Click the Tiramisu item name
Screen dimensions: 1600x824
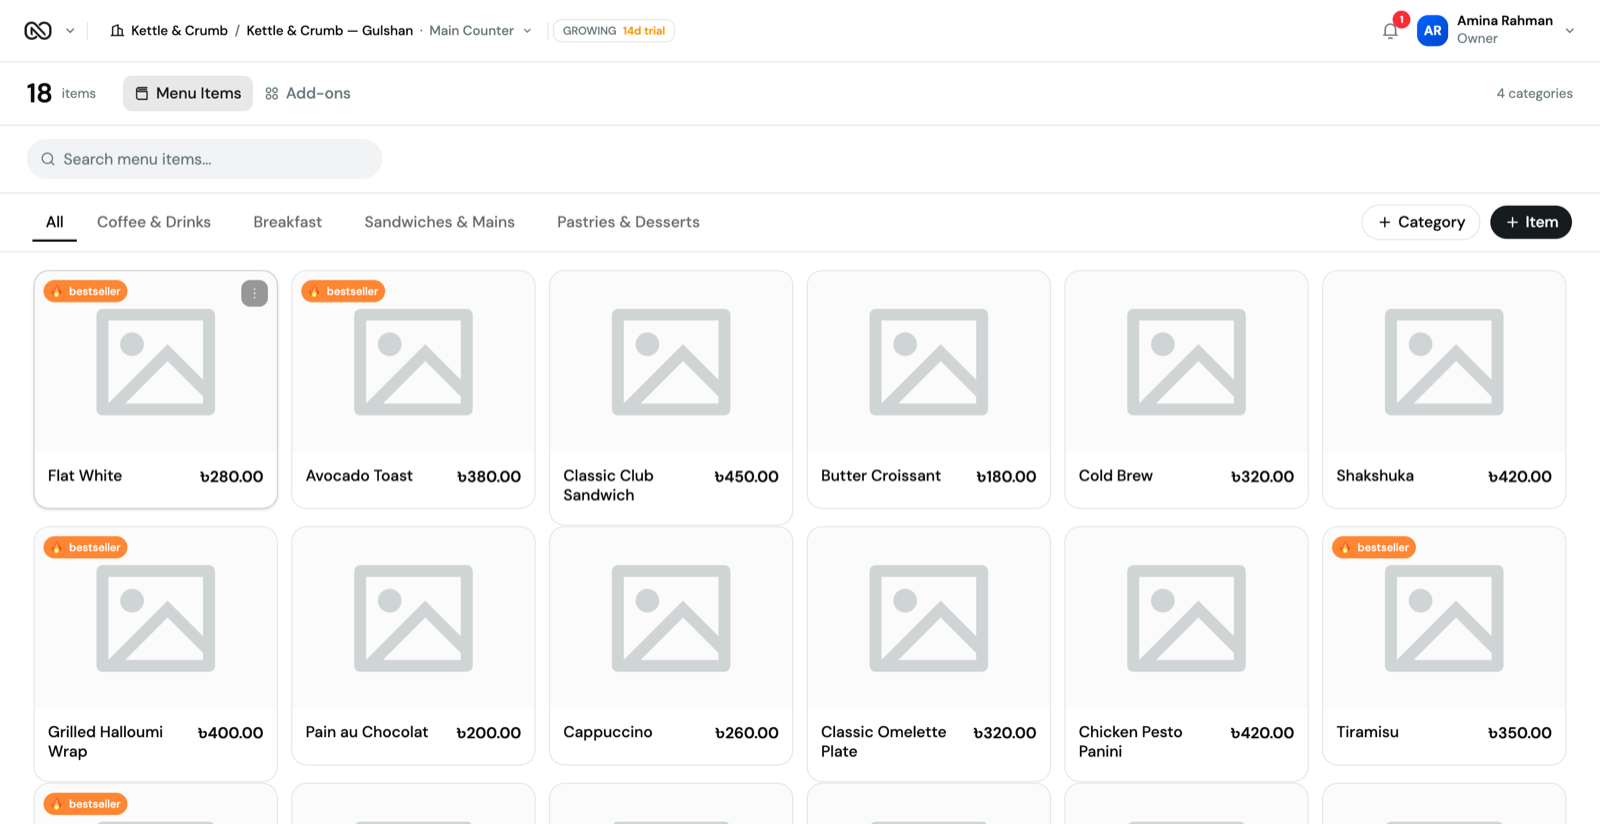point(1368,732)
